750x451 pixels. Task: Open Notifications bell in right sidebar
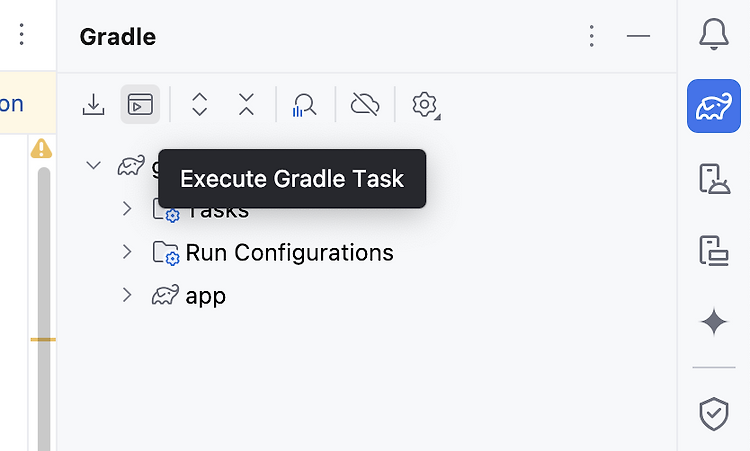[714, 34]
